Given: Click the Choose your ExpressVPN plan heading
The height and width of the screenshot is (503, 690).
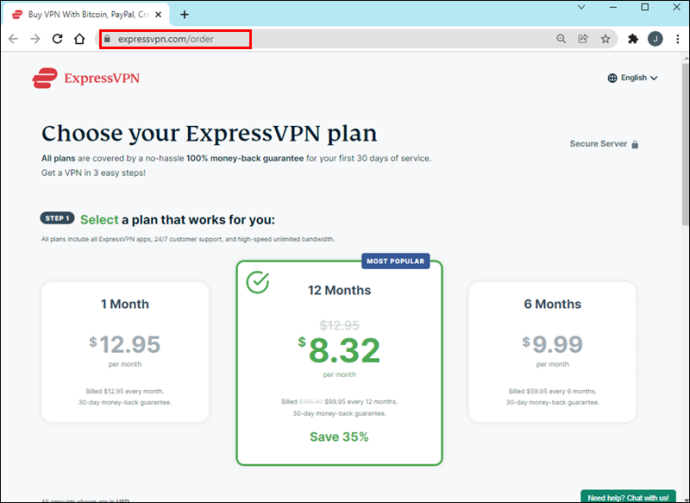Looking at the screenshot, I should (x=209, y=133).
